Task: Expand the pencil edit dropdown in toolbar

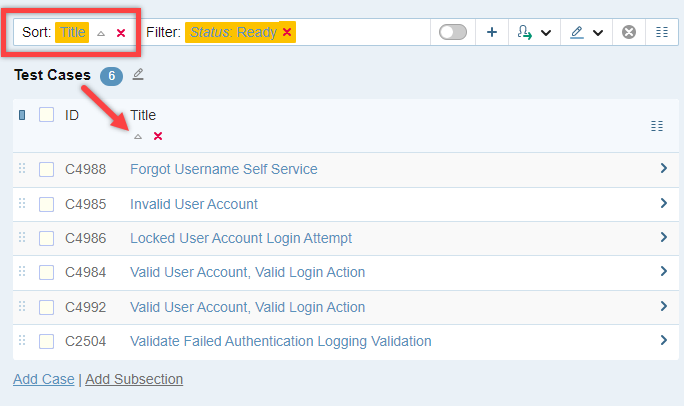Action: pos(586,32)
